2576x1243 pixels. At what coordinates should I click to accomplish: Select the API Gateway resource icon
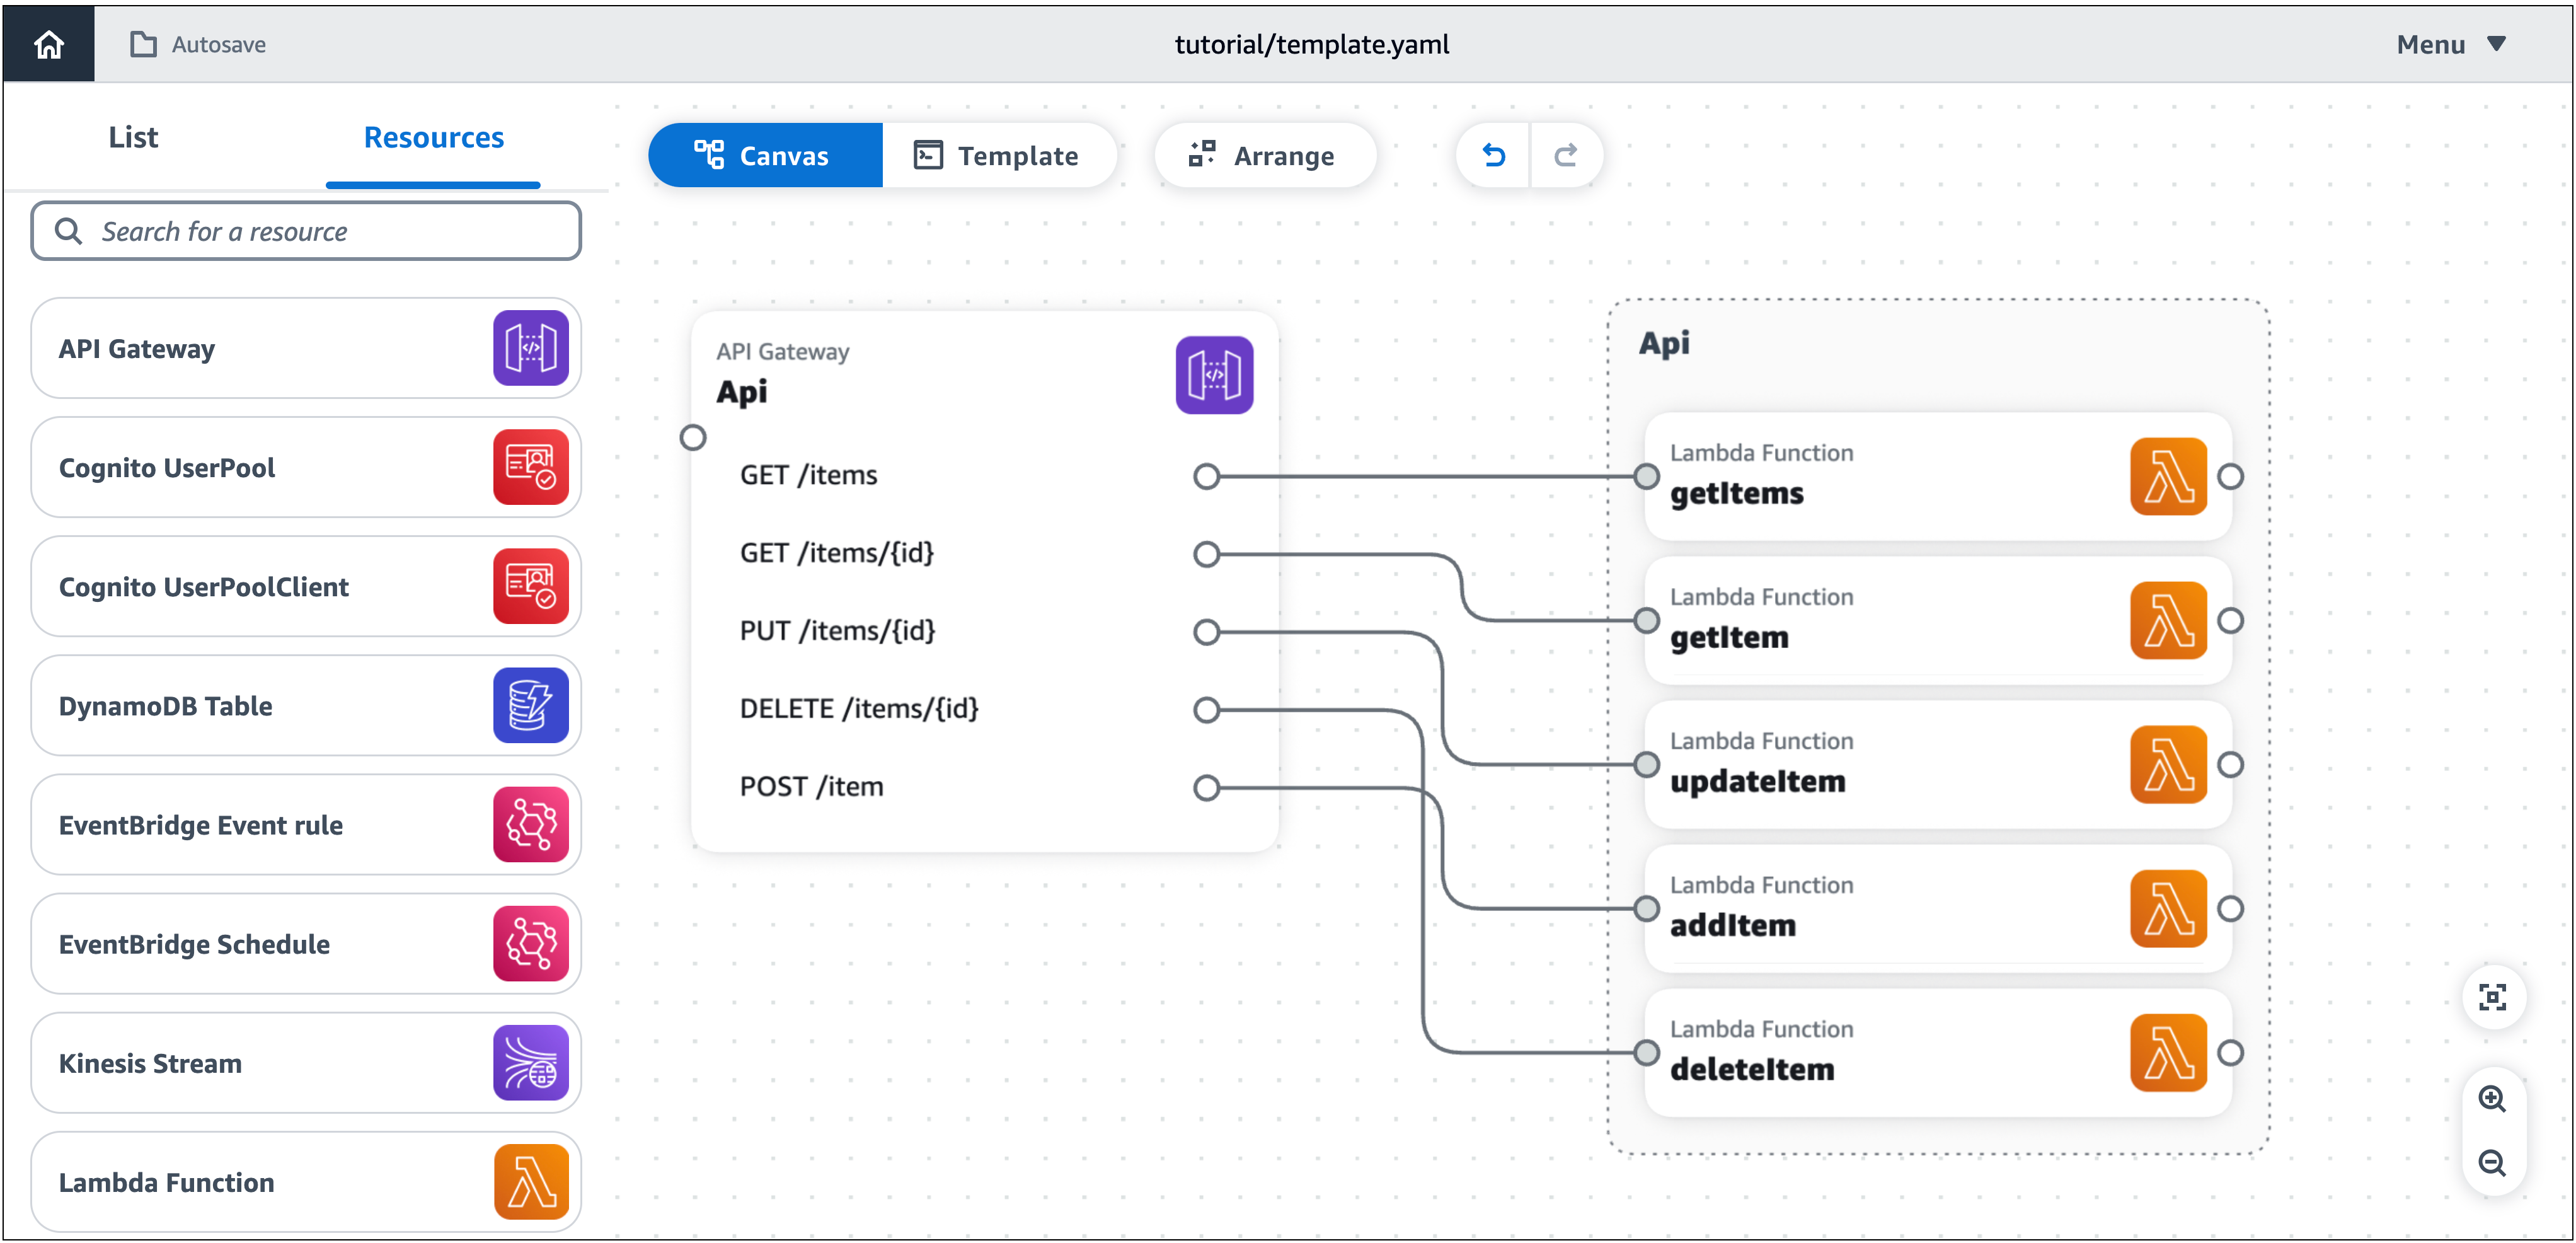coord(530,348)
